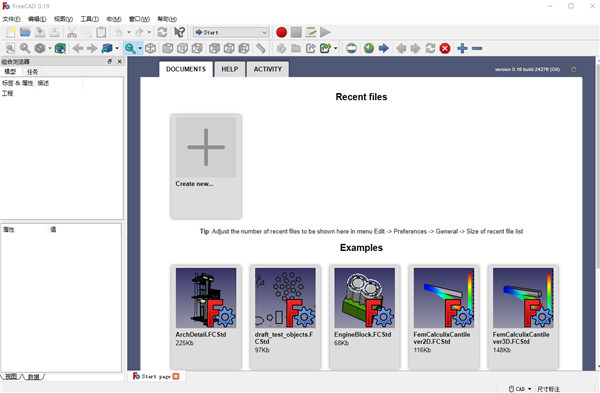Click the Bounding Box globe icon
600x393 pixels.
pyautogui.click(x=60, y=48)
